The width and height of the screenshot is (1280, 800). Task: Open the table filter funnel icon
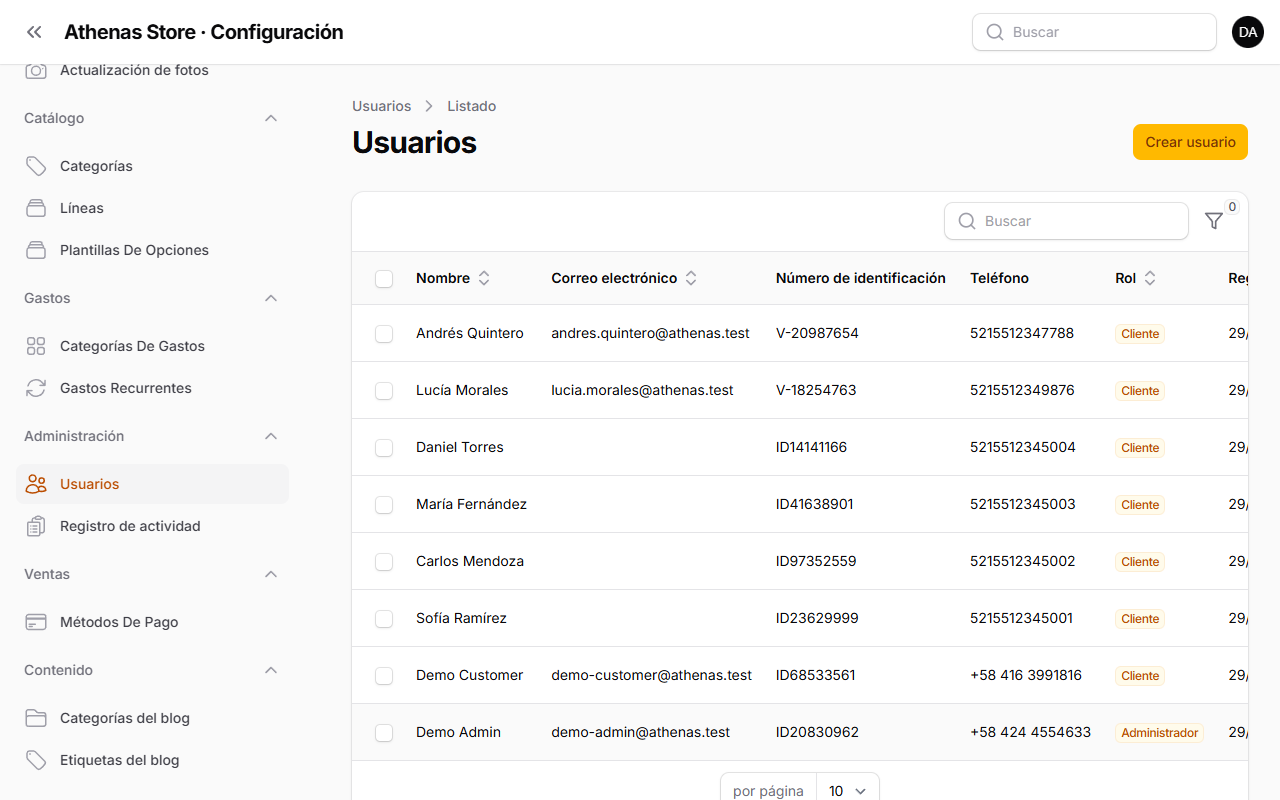(1214, 221)
